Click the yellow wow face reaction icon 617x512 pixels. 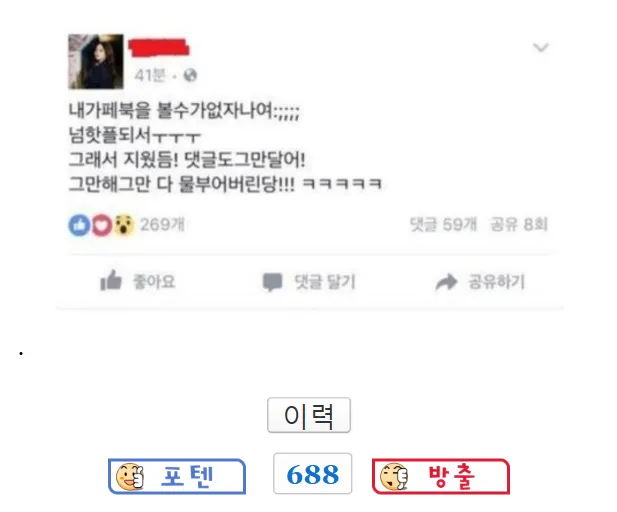point(124,225)
